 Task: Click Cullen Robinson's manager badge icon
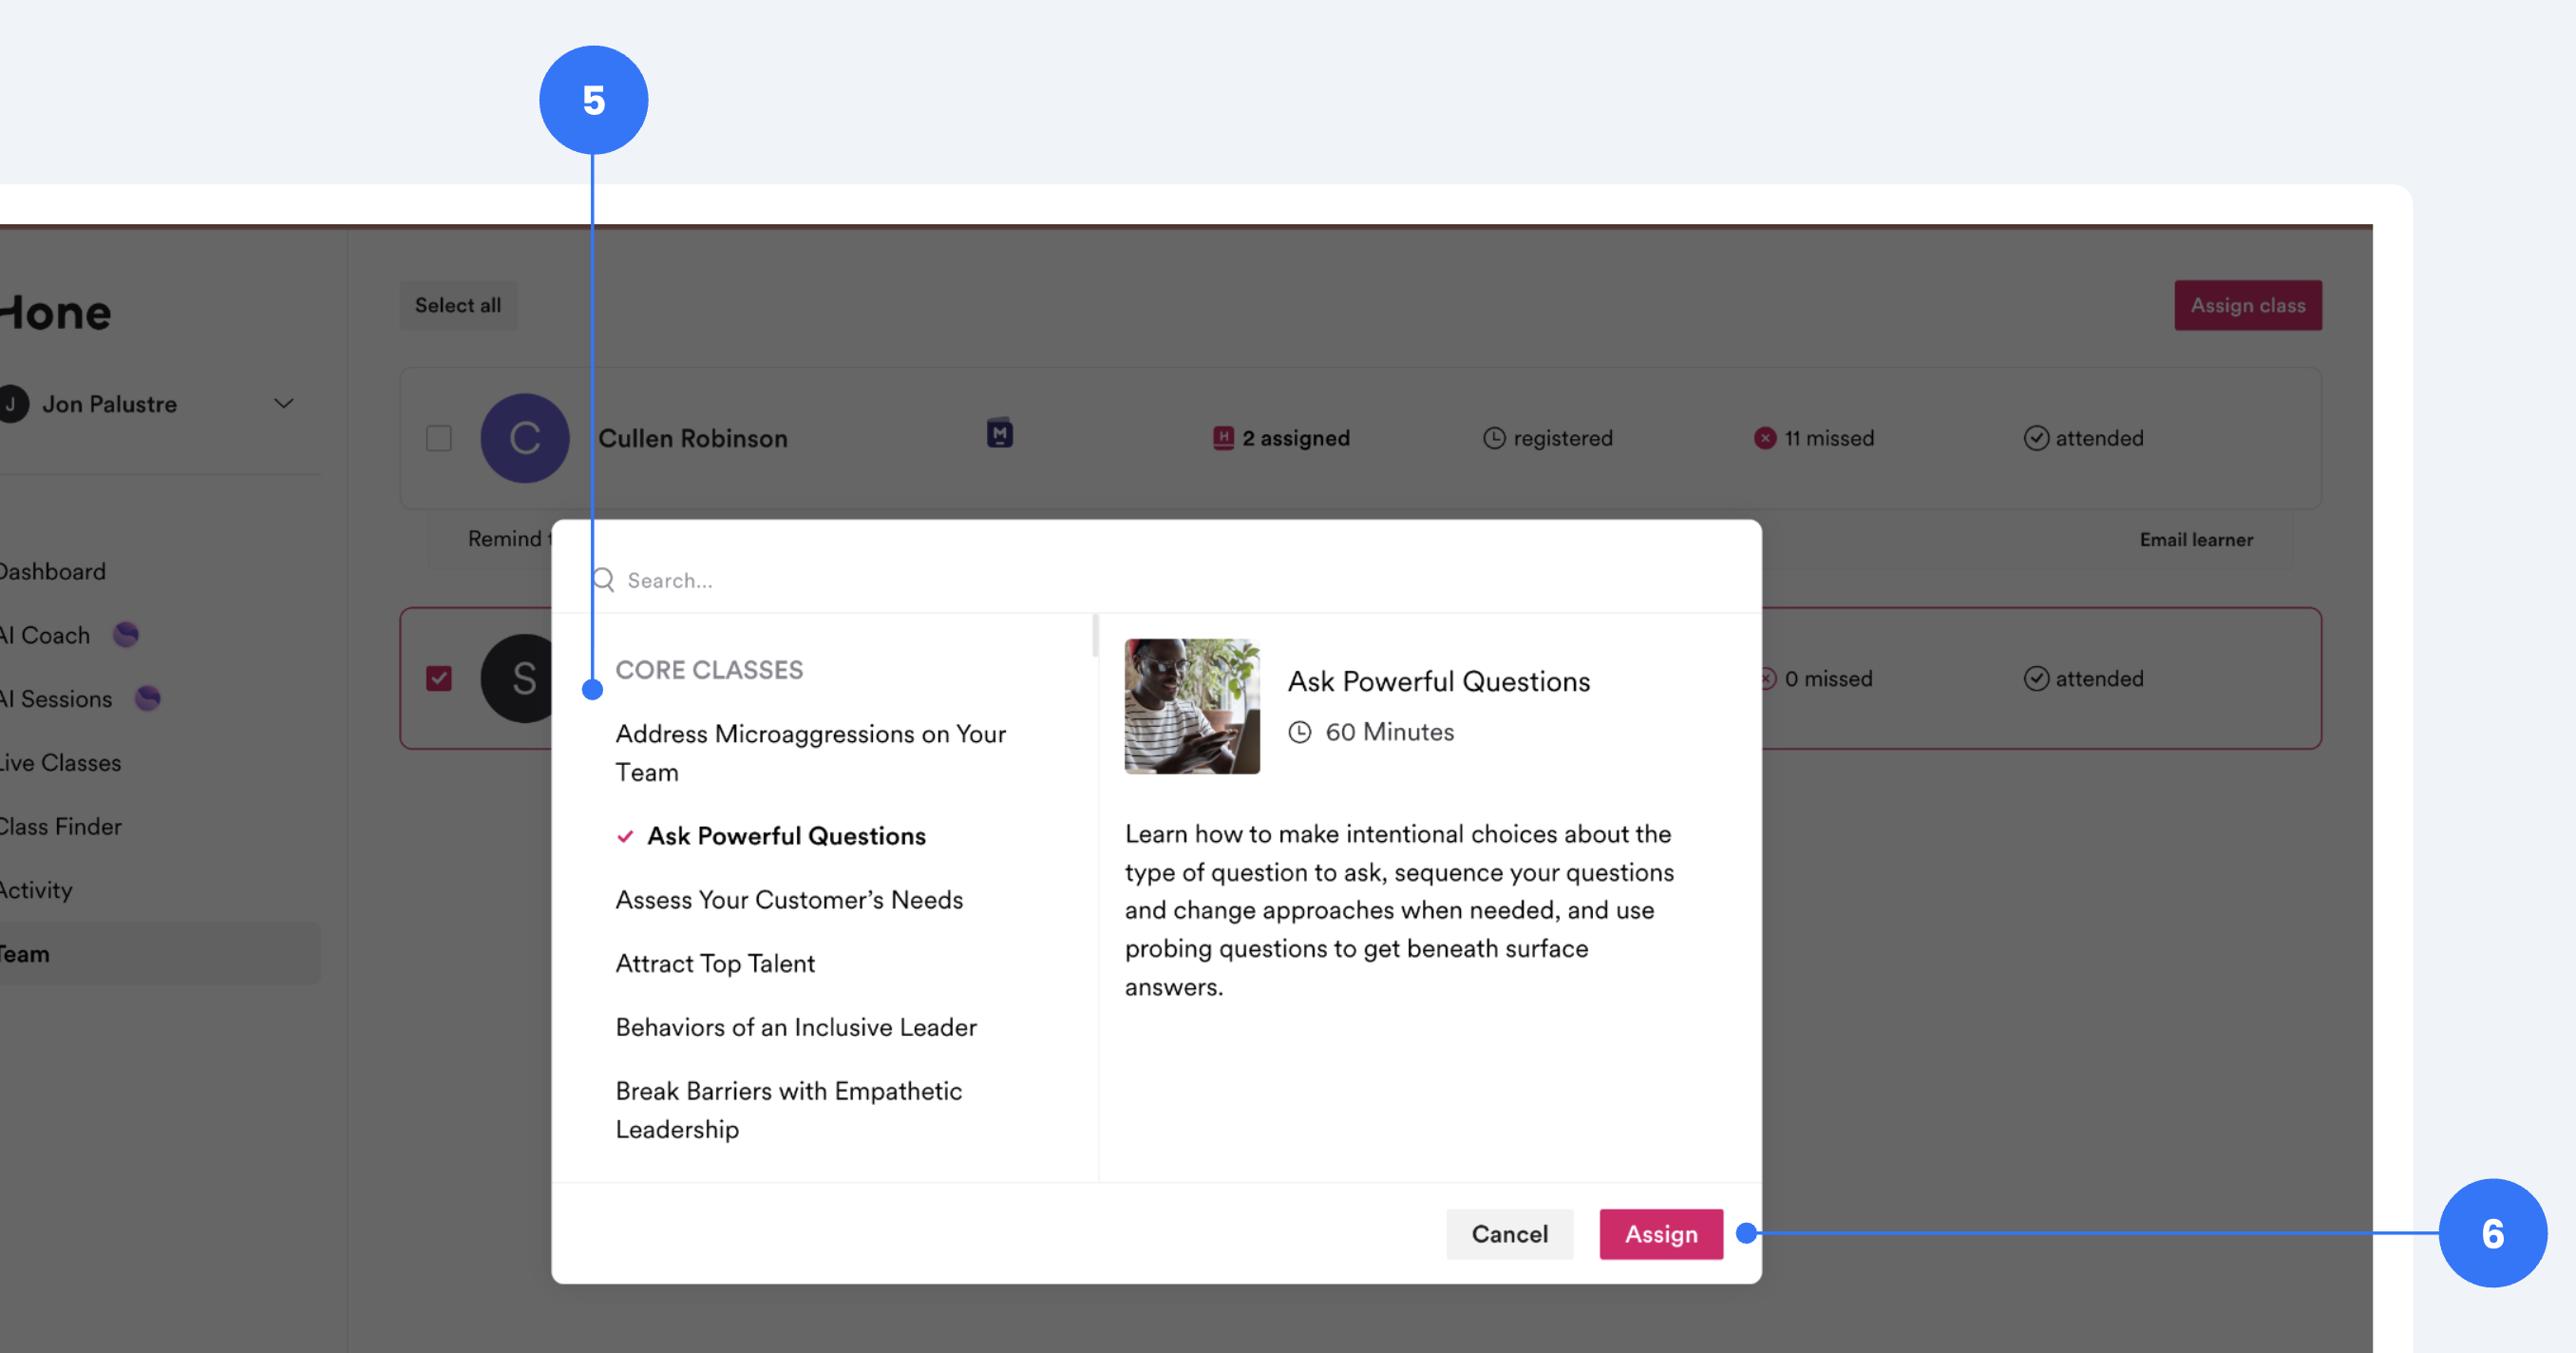[999, 434]
